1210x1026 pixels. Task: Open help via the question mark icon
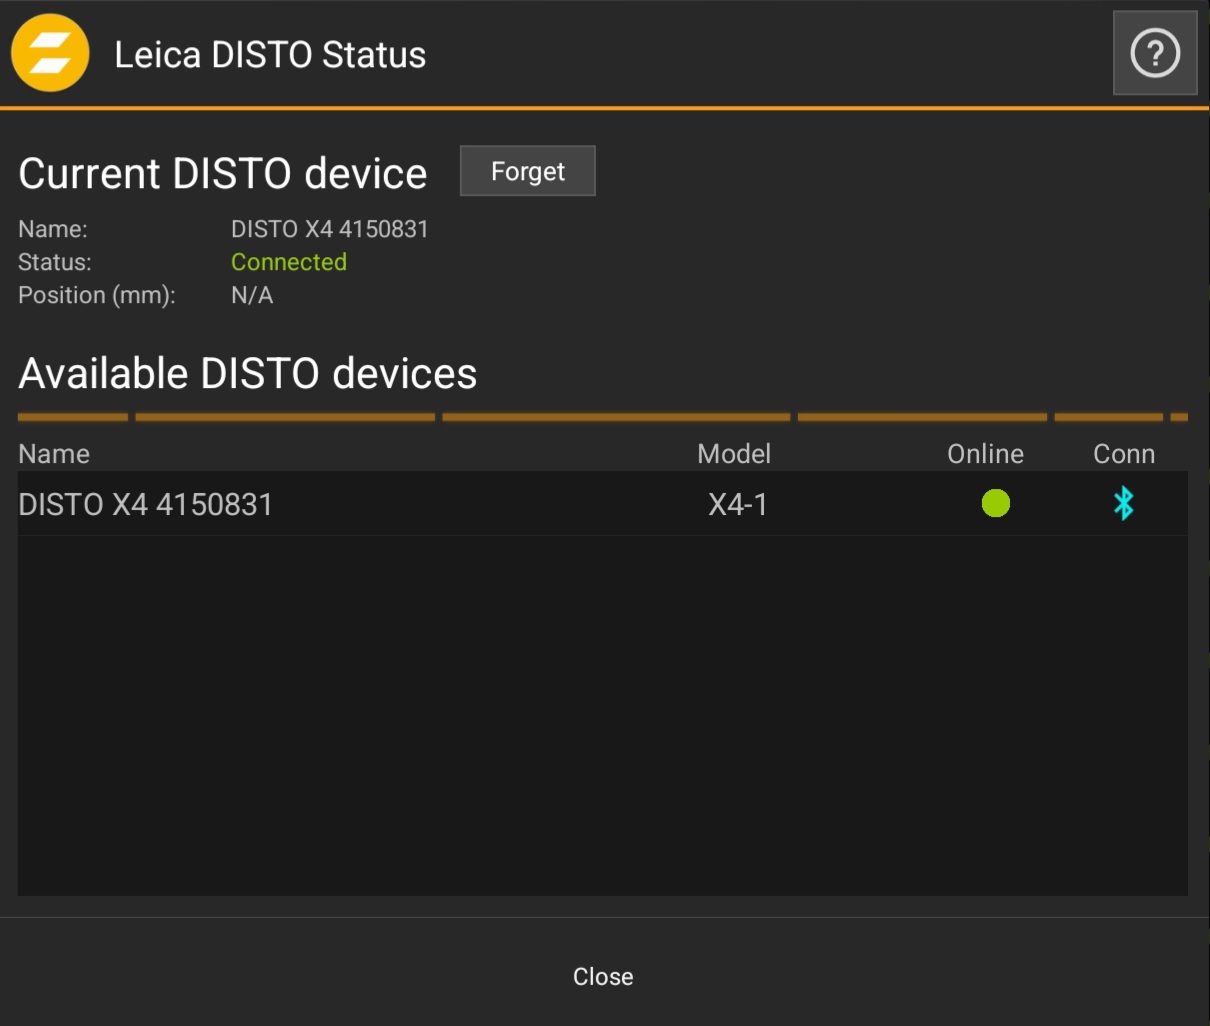pos(1155,53)
